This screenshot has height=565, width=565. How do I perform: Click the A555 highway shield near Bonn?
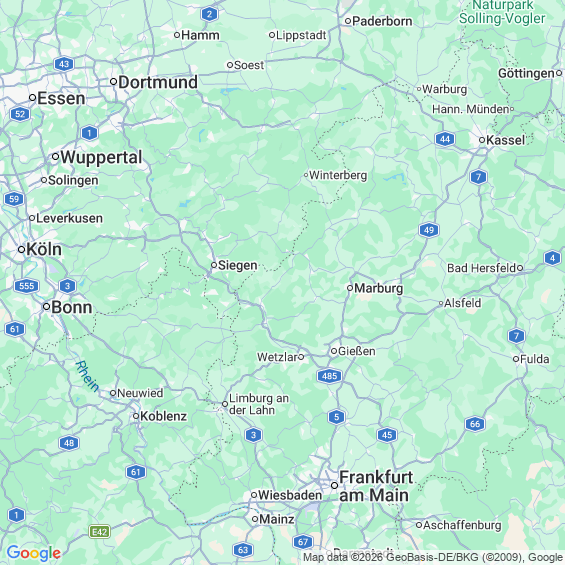pyautogui.click(x=27, y=286)
